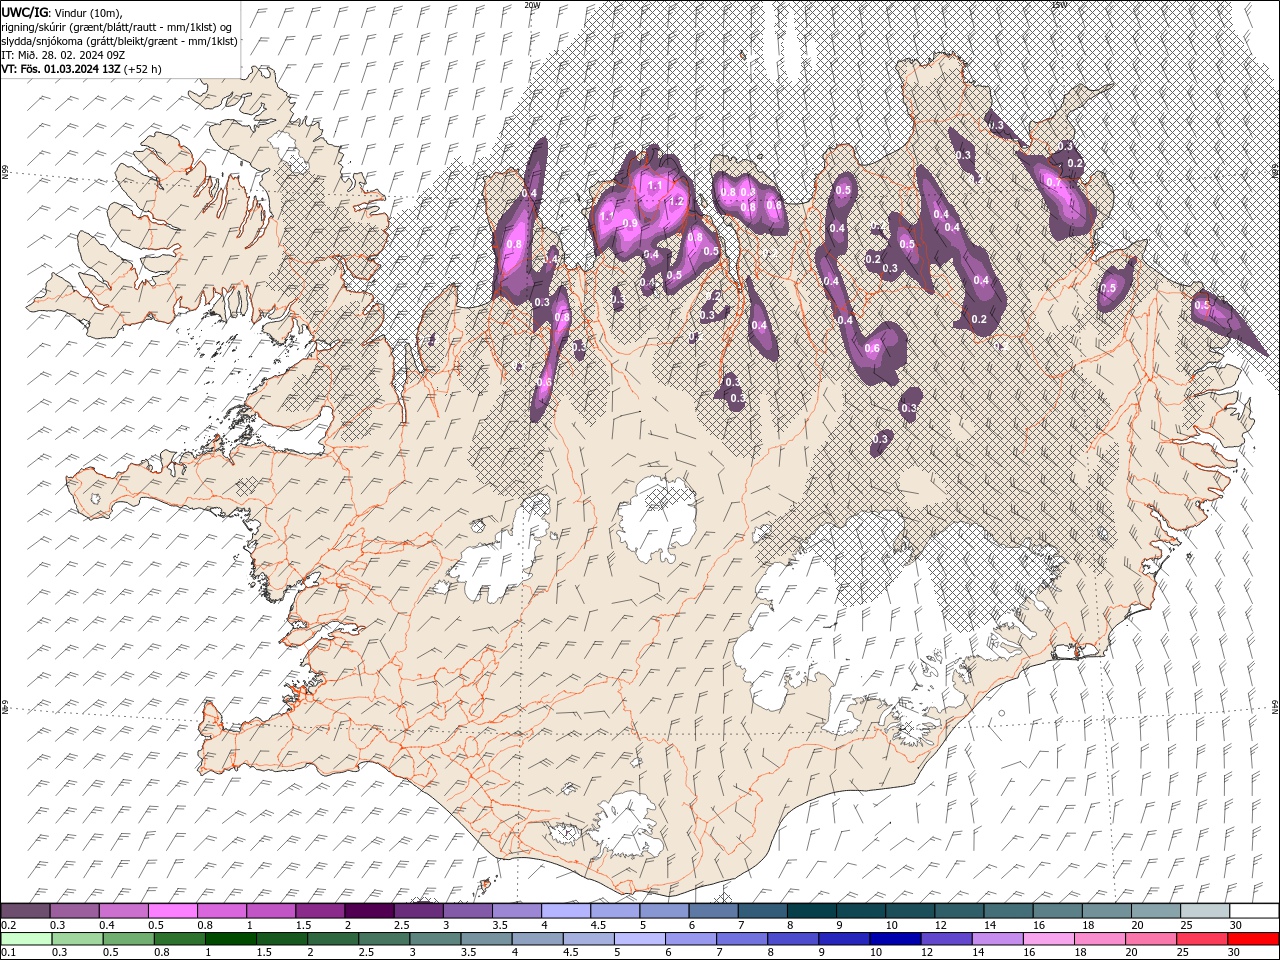Select the bright pink 0.5–0.8 upper legend swatch
This screenshot has height=960, width=1280.
[173, 910]
